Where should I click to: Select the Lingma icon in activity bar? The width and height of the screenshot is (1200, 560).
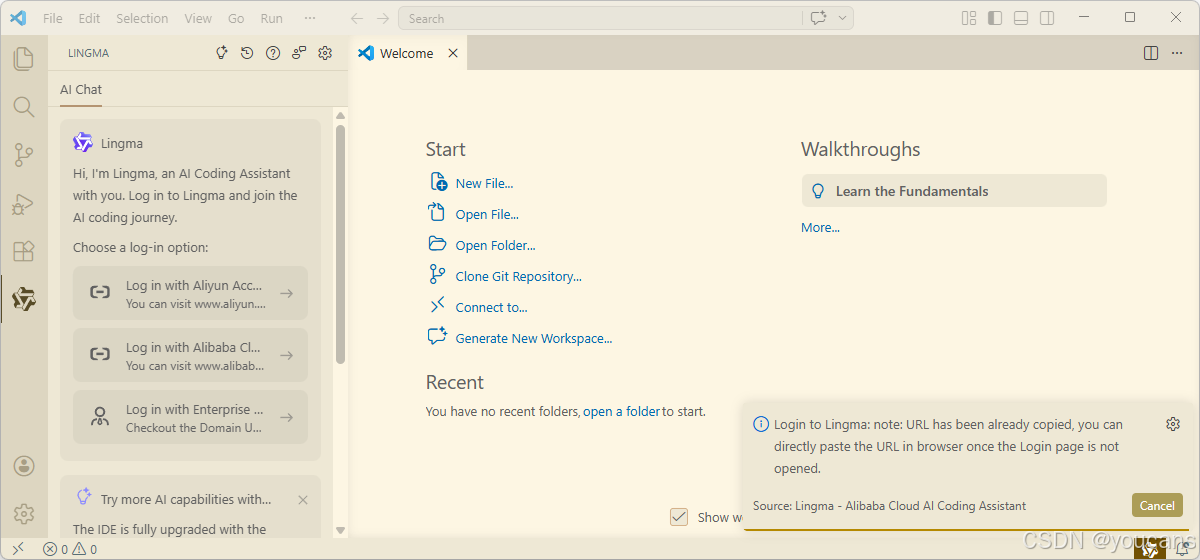point(24,299)
